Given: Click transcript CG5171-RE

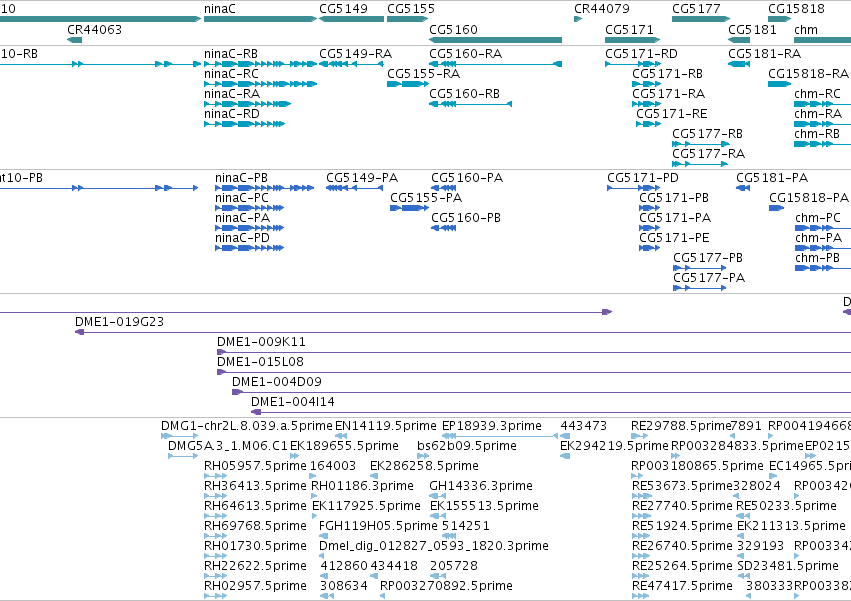Looking at the screenshot, I should [649, 124].
